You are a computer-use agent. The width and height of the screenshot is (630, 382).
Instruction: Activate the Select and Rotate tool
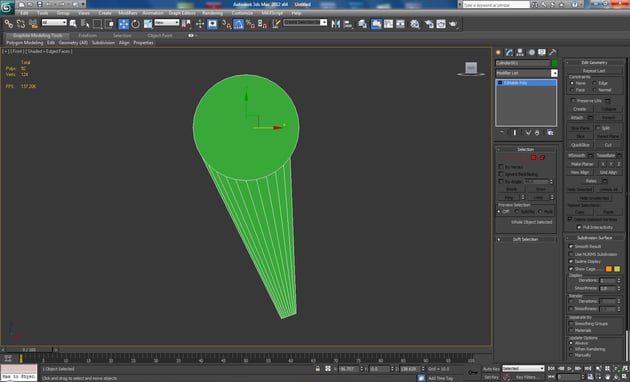(x=135, y=24)
